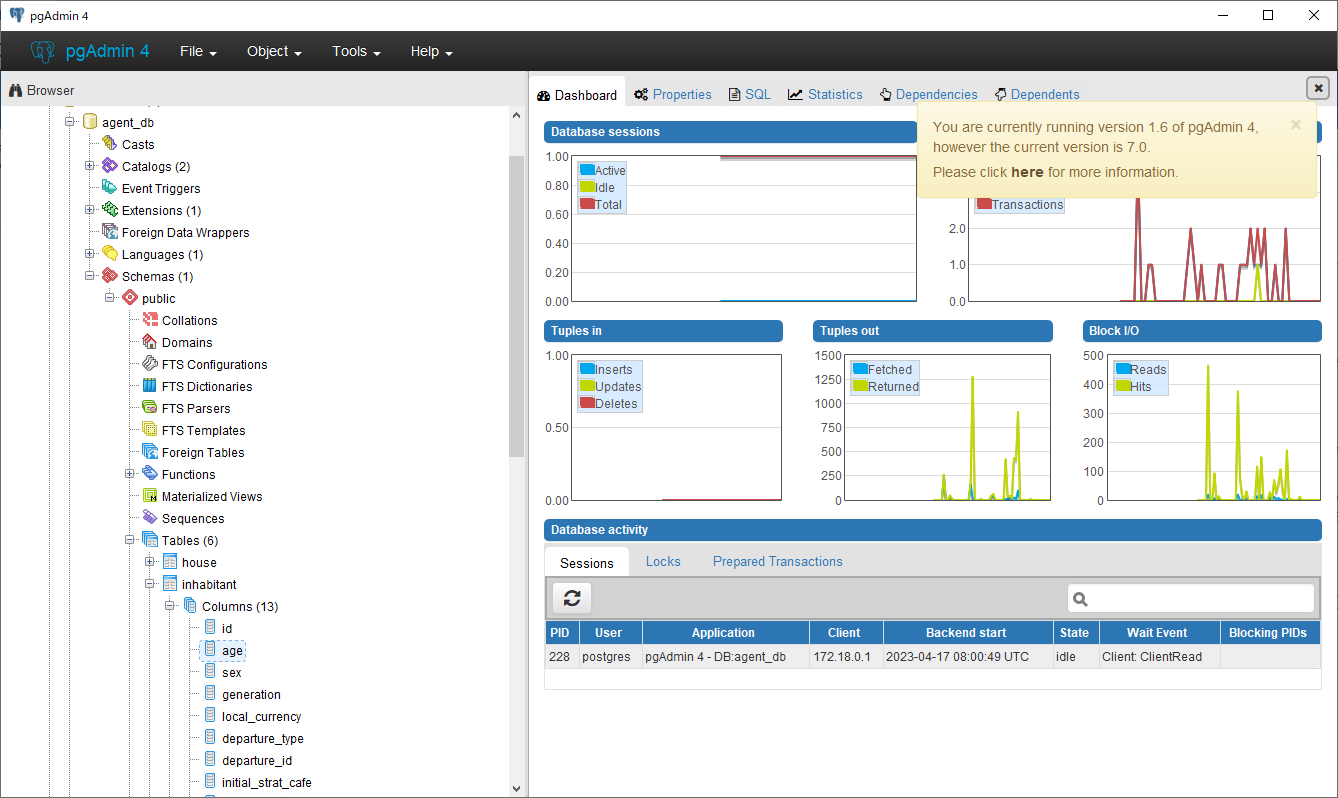Click the sessions search input field

click(1200, 598)
